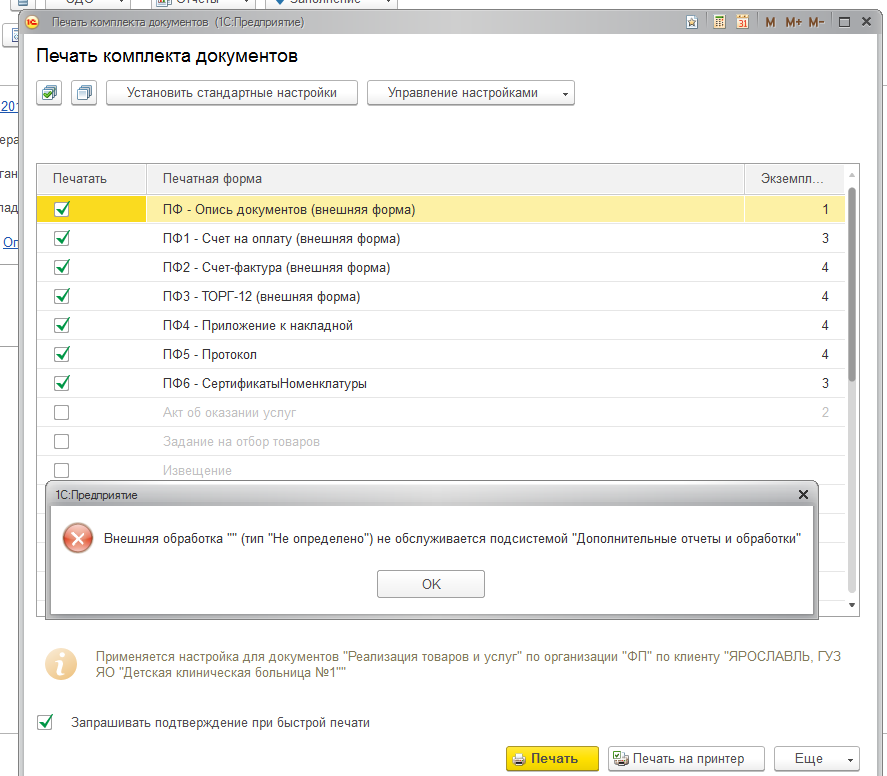This screenshot has width=887, height=776.
Task: Enable Акт об оказании услуг checkbox
Action: click(x=62, y=412)
